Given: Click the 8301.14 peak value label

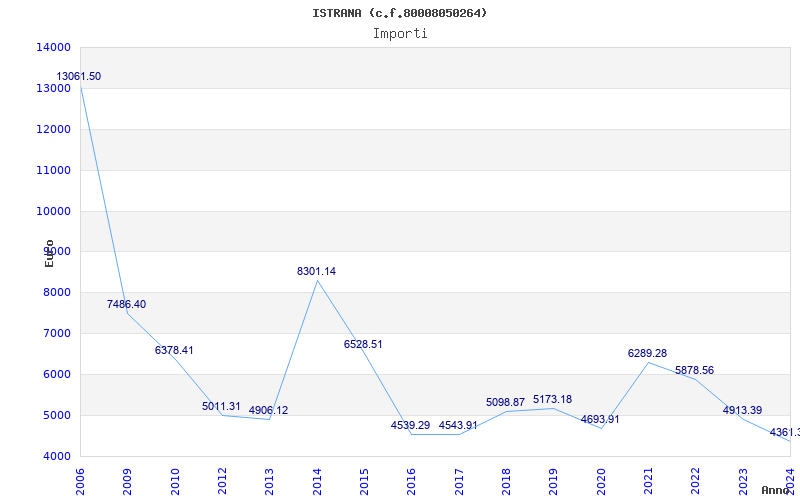Looking at the screenshot, I should pos(316,271).
